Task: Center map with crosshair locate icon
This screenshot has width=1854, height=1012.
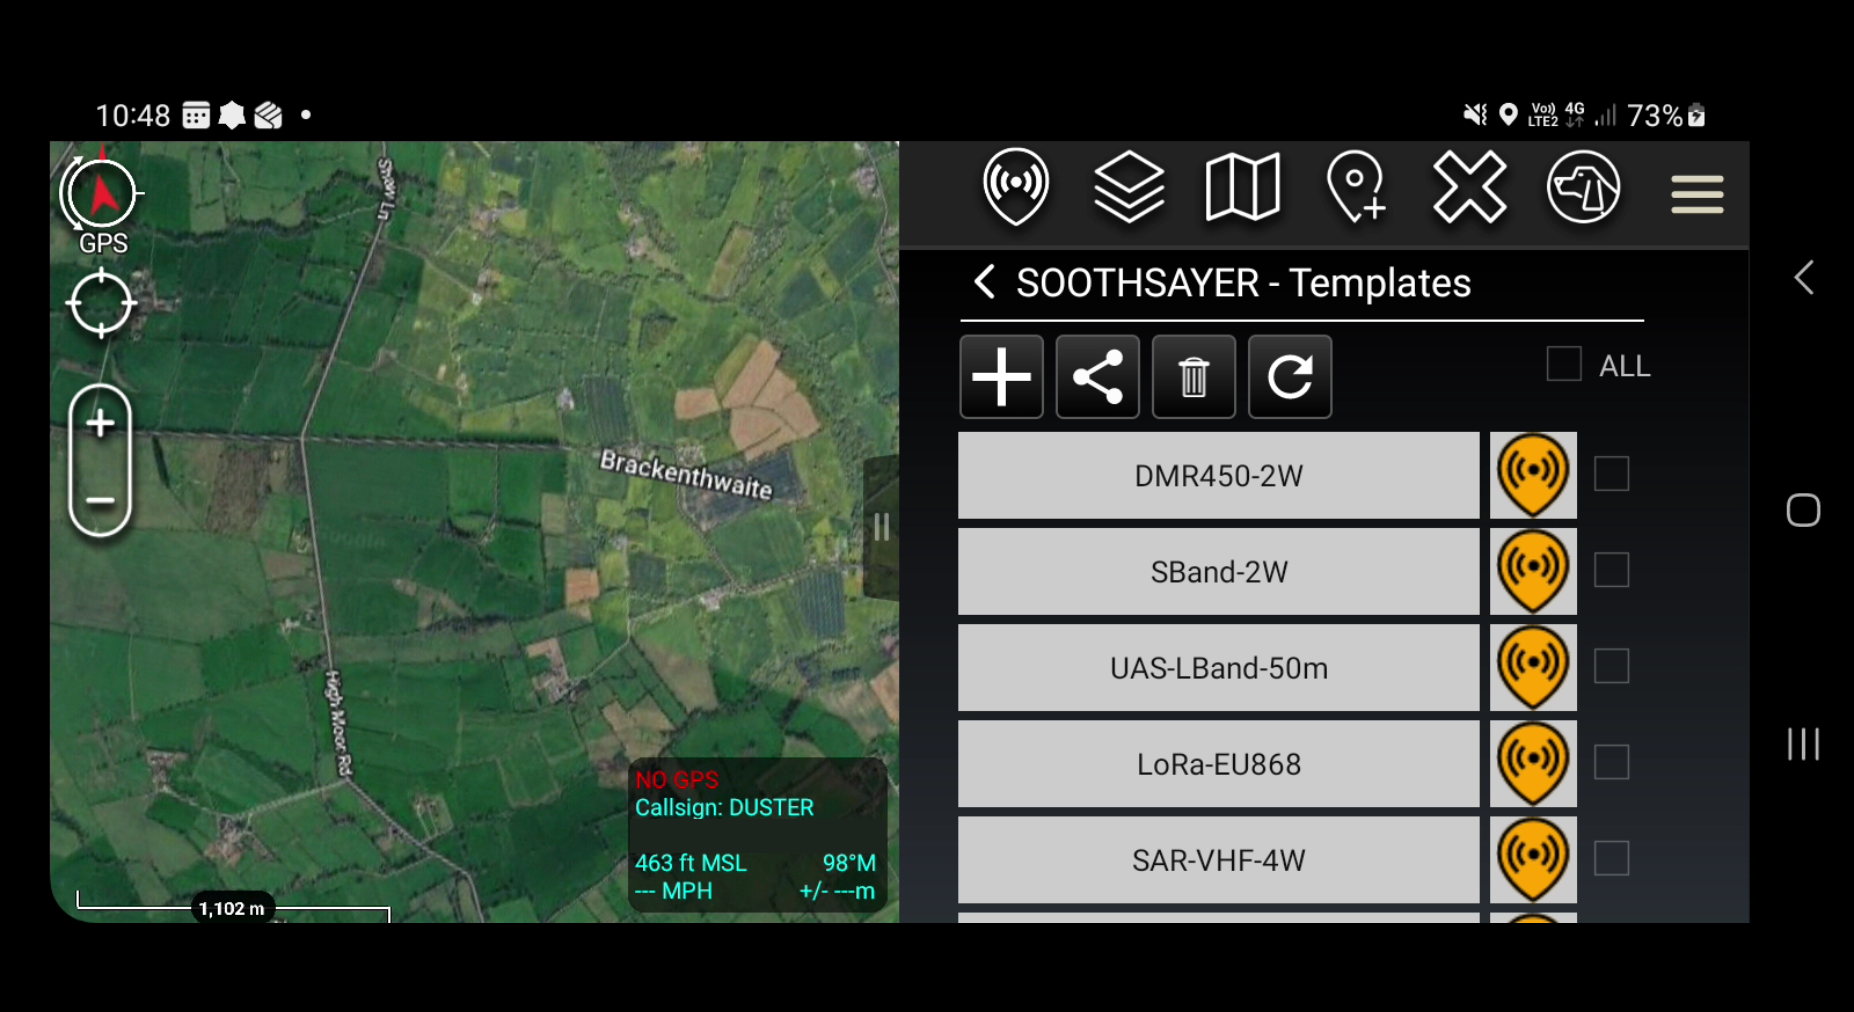Action: [x=101, y=303]
